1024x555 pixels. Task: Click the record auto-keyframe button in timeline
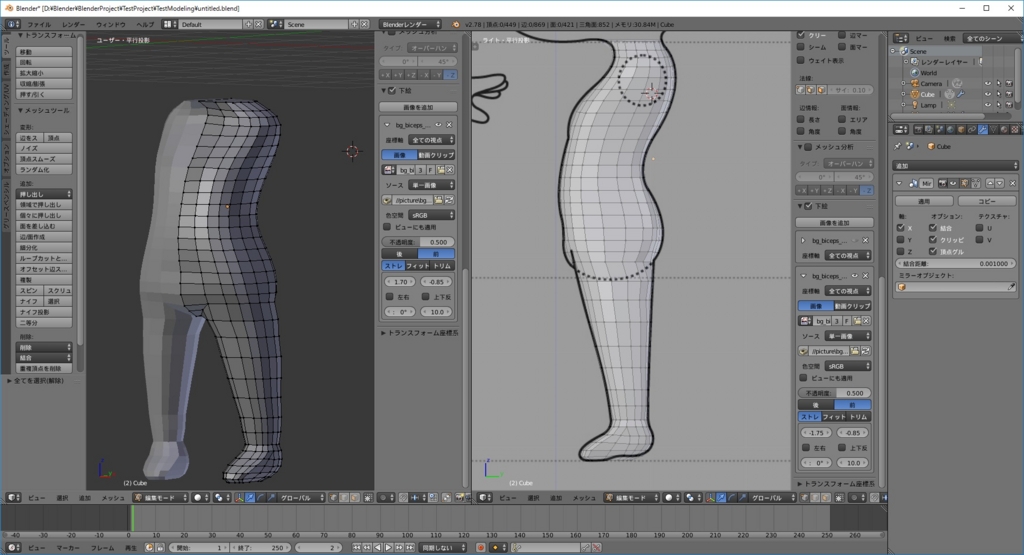(481, 547)
